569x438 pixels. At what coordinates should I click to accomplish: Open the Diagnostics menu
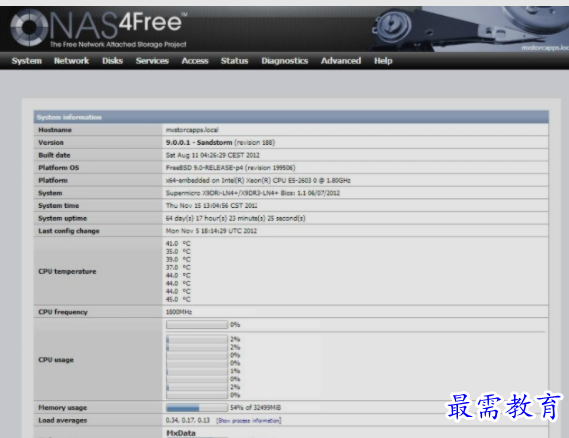click(284, 61)
